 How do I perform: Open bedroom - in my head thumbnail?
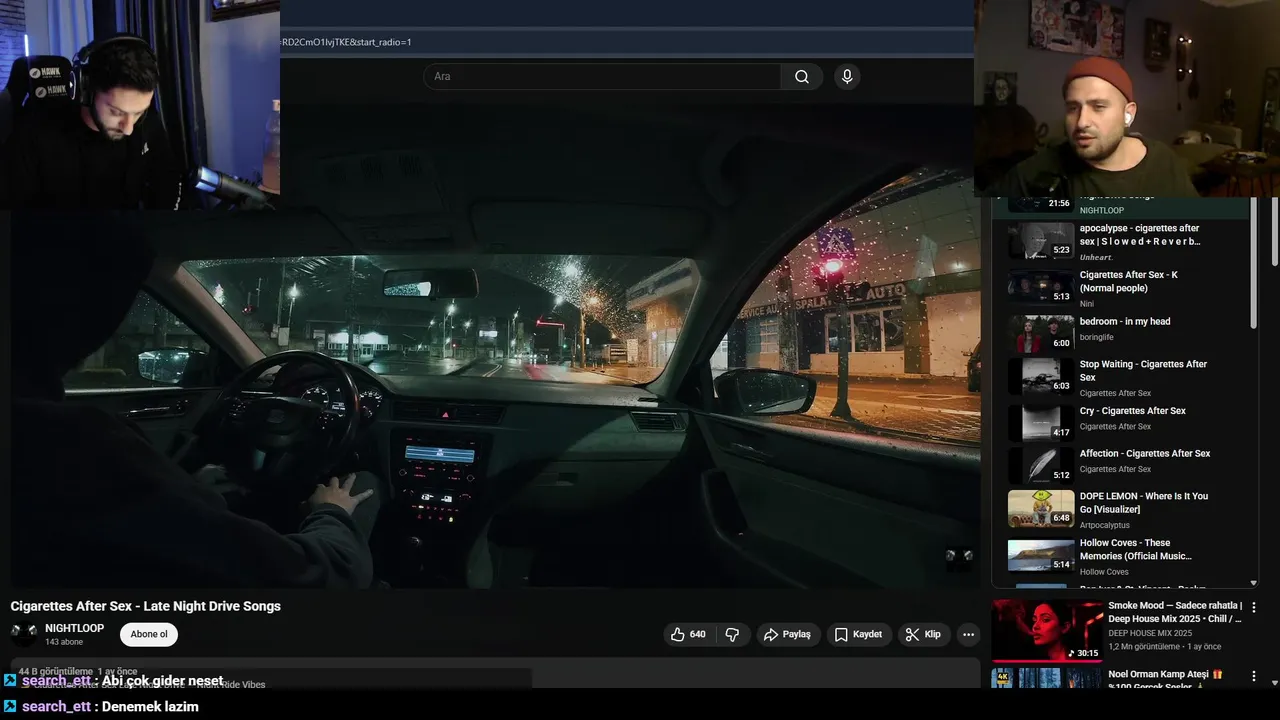[1041, 333]
